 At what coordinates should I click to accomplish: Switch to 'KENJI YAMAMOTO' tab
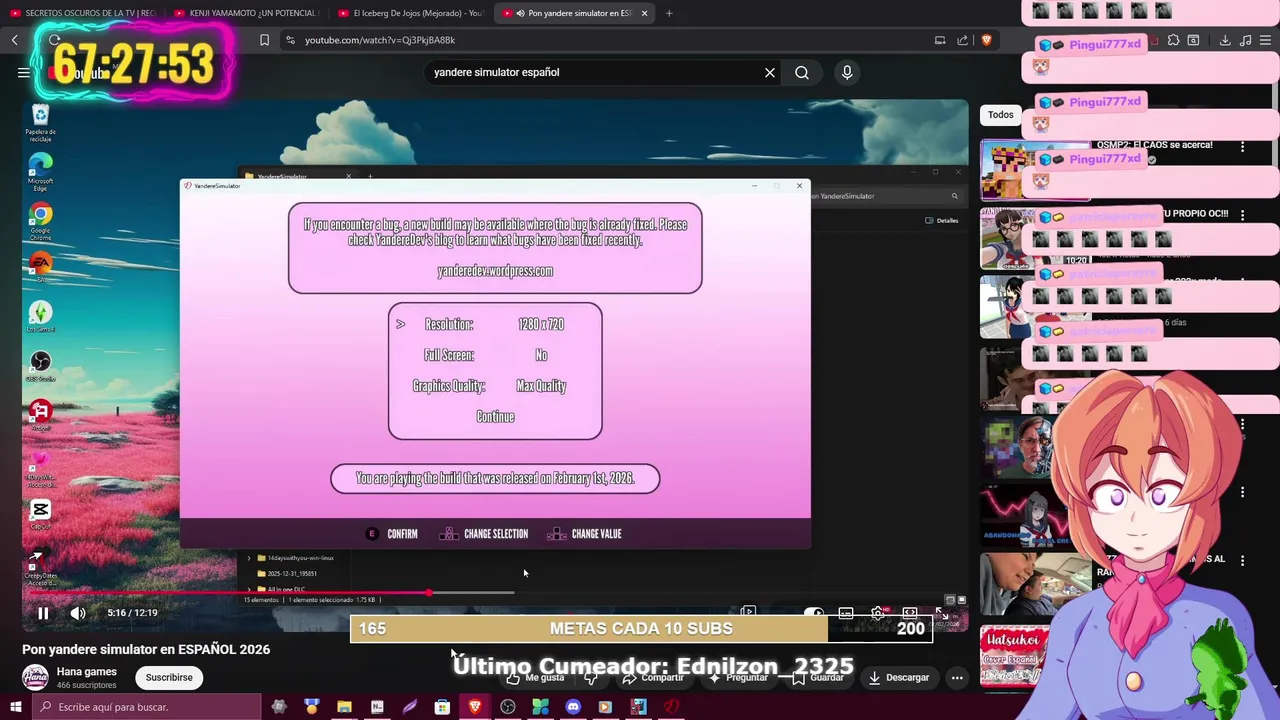(x=245, y=13)
